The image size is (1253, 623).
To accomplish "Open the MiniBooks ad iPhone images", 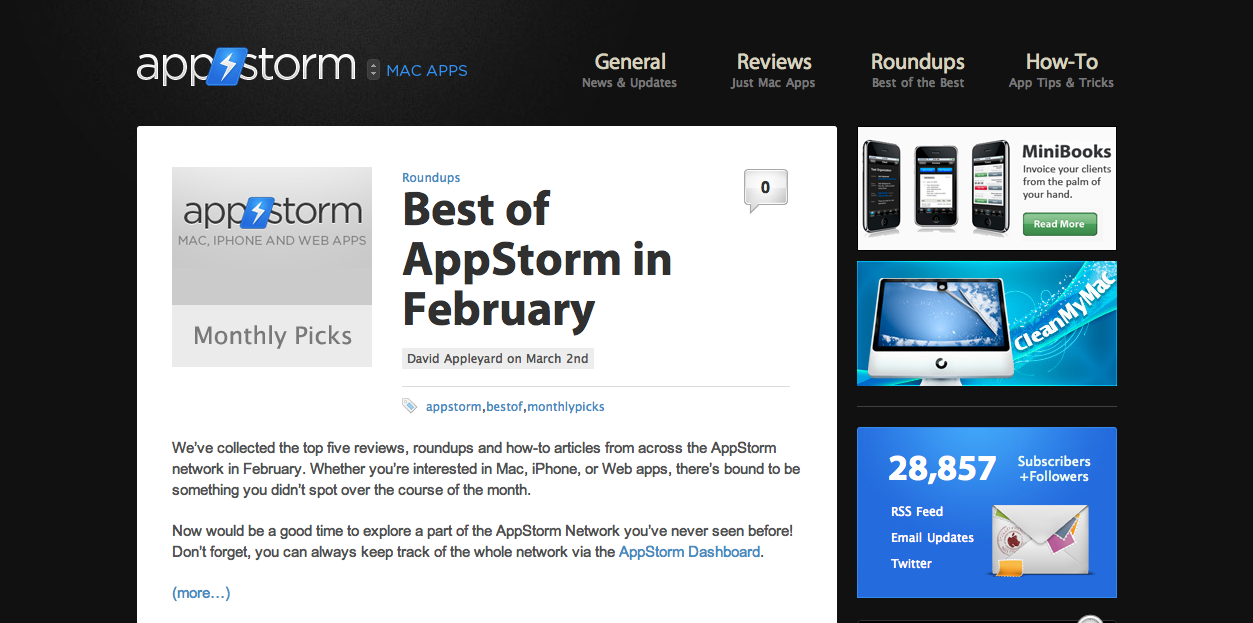I will [936, 189].
